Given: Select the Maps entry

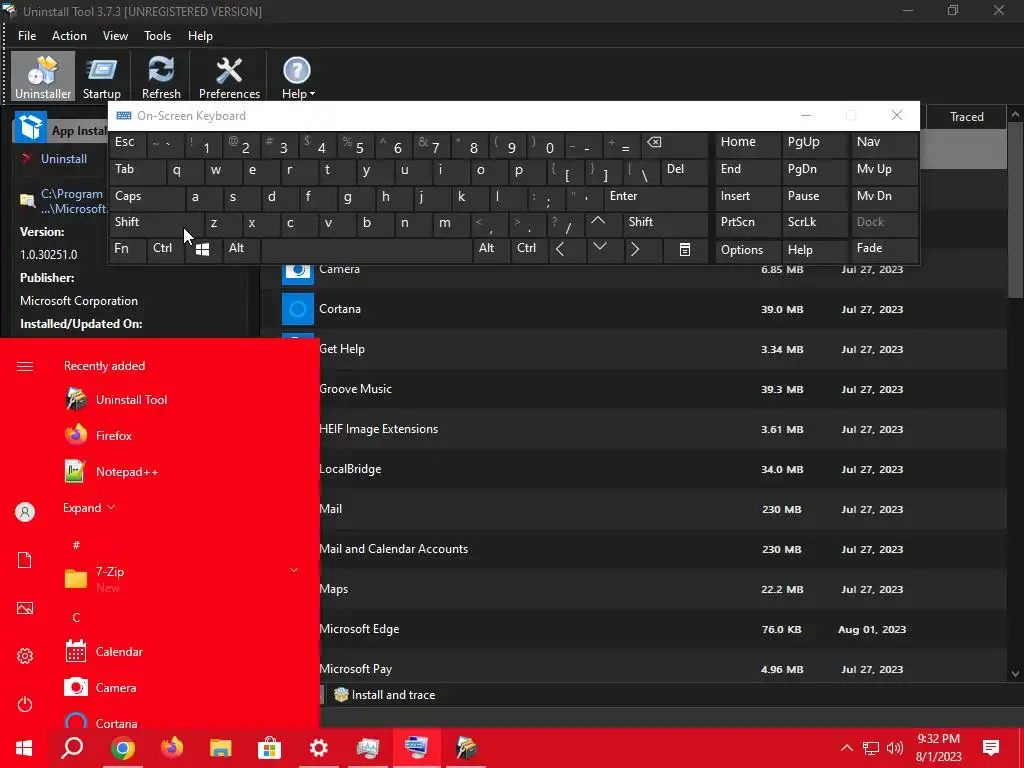Looking at the screenshot, I should 633,589.
